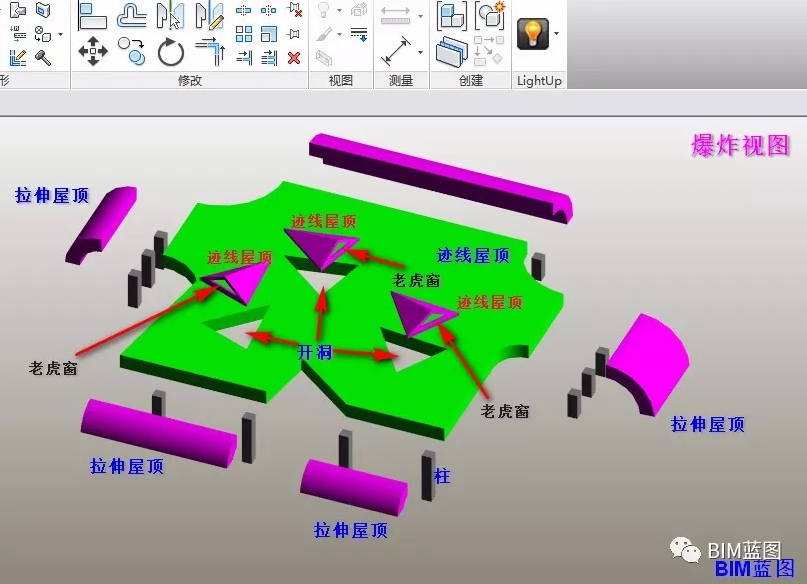Choose Mirror - Pick Axis tool

(170, 15)
